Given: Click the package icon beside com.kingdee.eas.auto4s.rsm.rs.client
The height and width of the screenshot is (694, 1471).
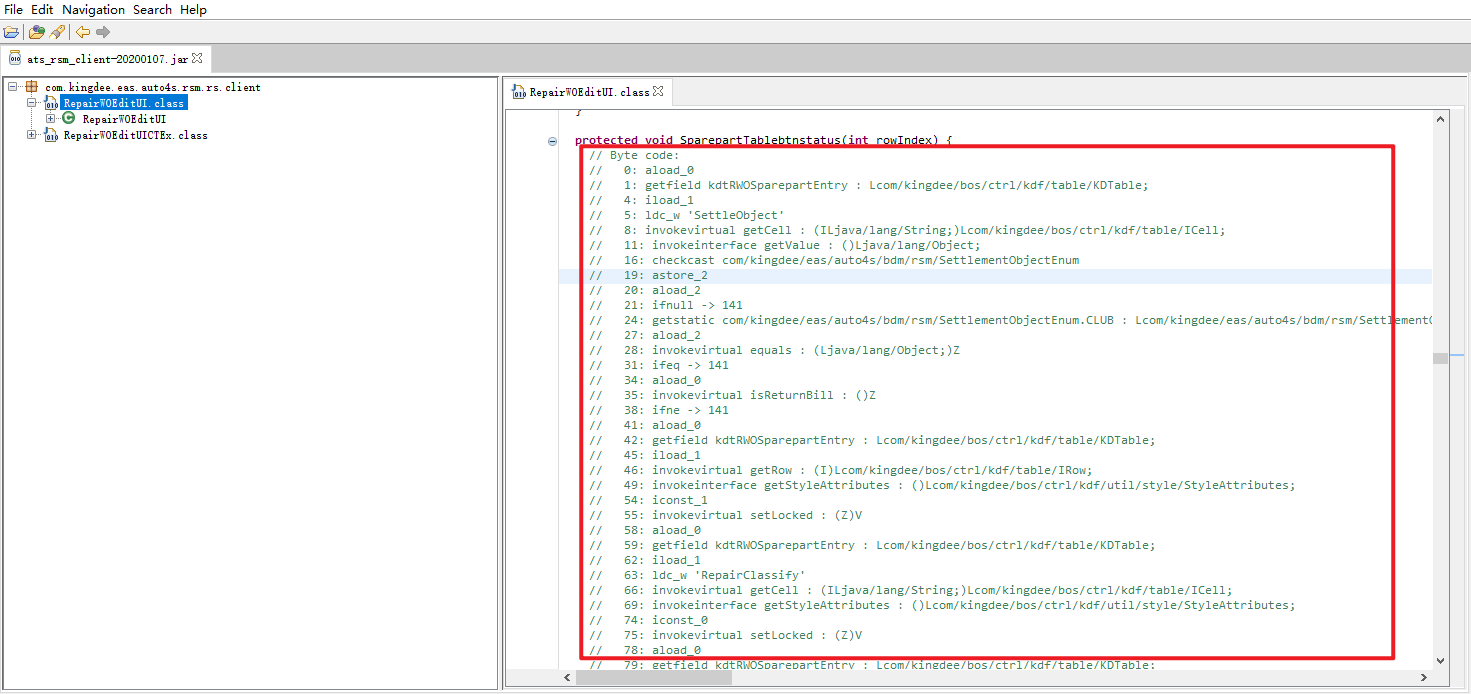Looking at the screenshot, I should (x=31, y=87).
